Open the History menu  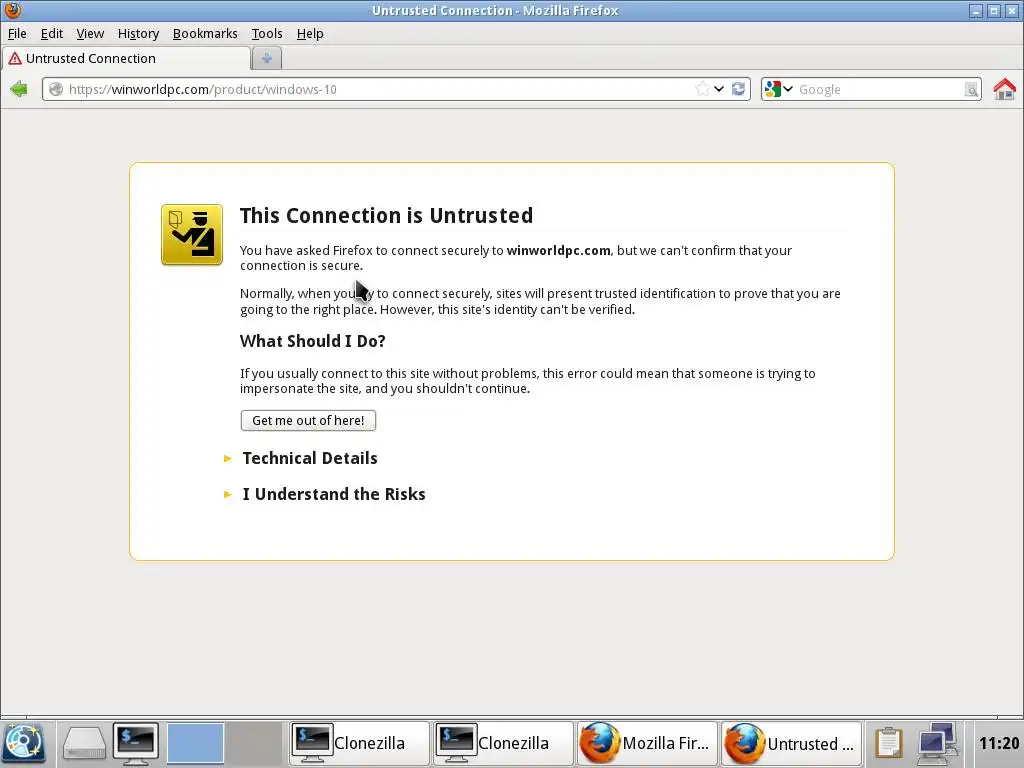point(138,33)
